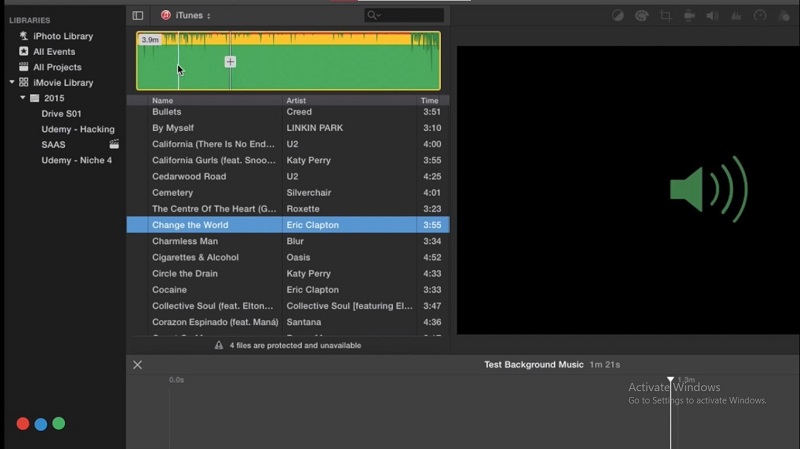
Task: Click the All Events star icon
Action: tap(23, 51)
